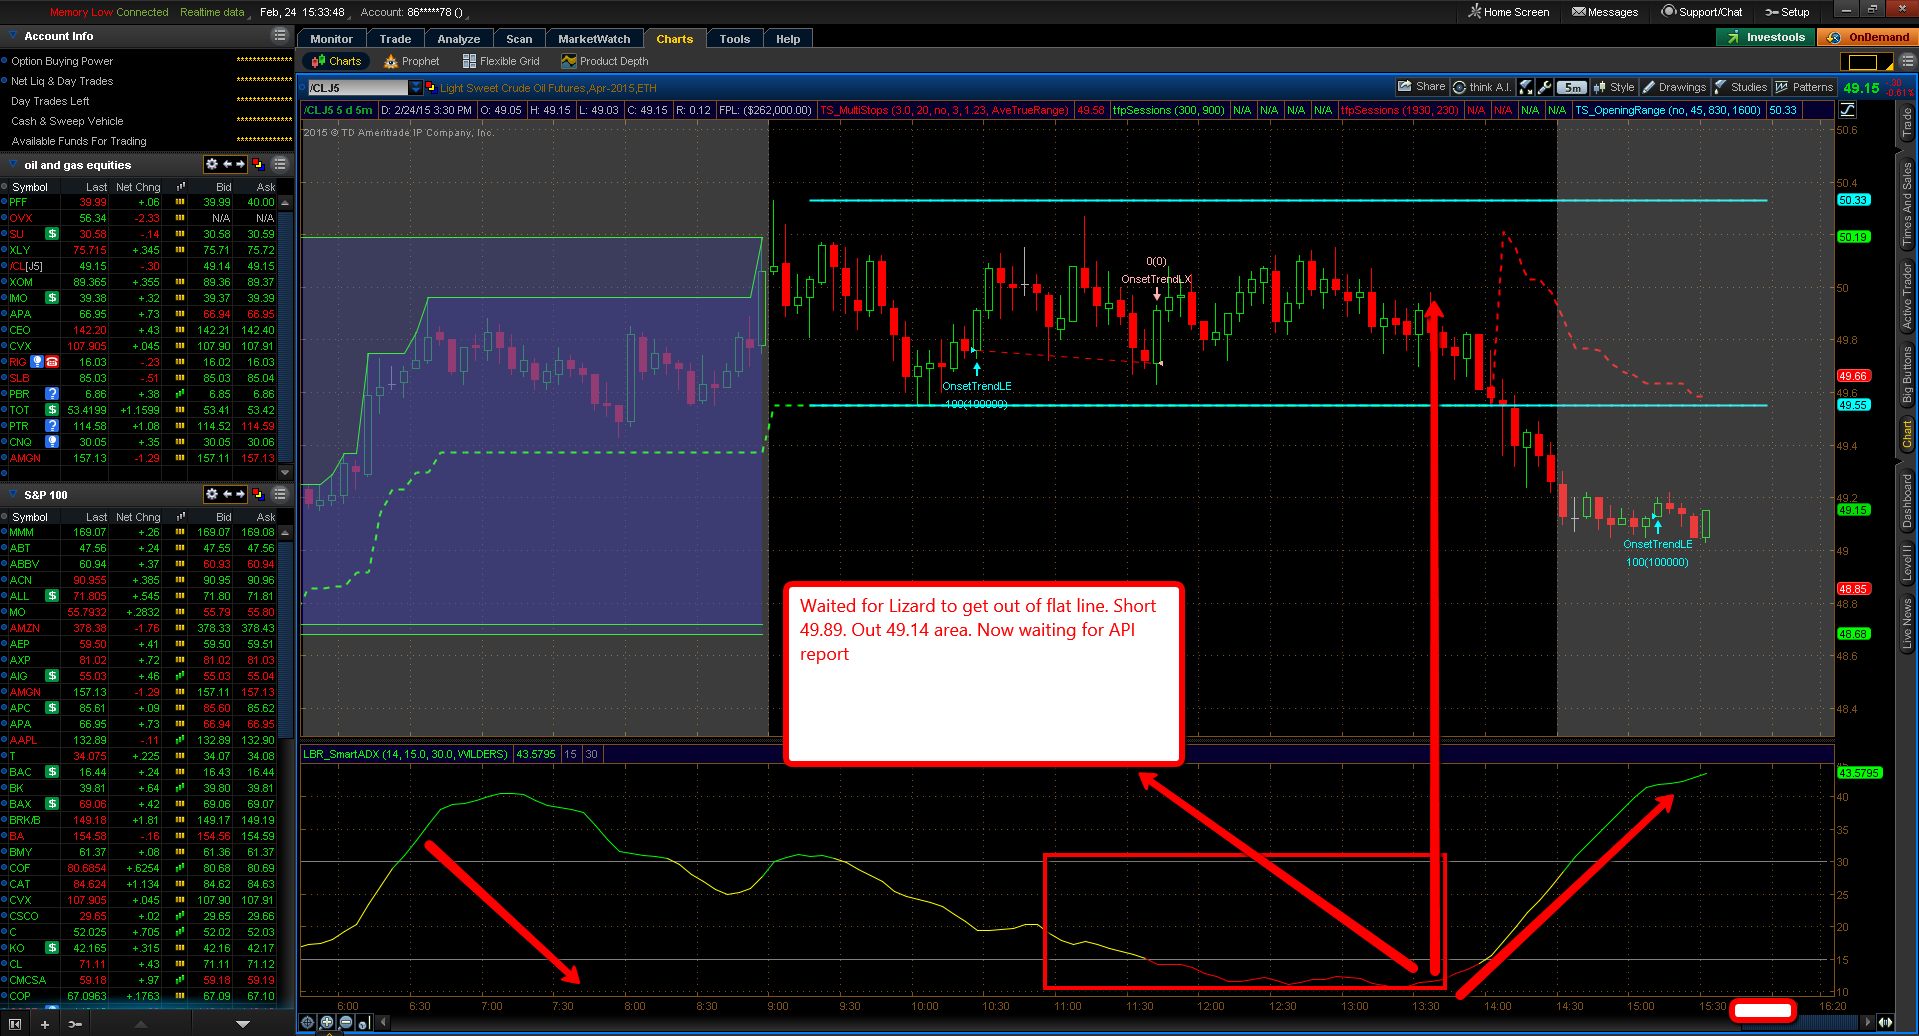This screenshot has width=1919, height=1036.
Task: Move sidebar gadgets down with the arrow
Action: point(243,1024)
